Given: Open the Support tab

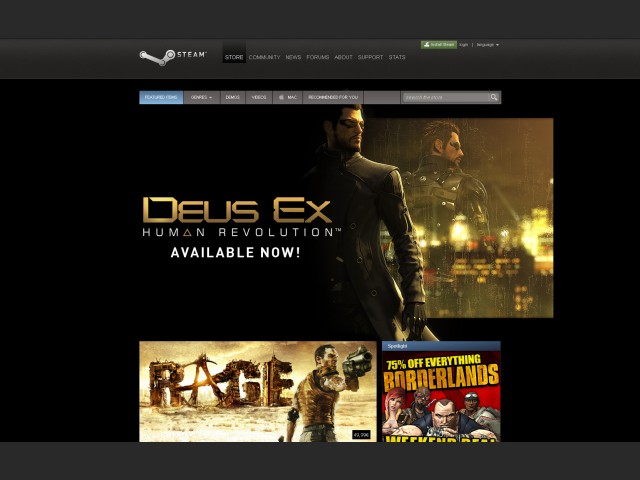Looking at the screenshot, I should pos(371,57).
